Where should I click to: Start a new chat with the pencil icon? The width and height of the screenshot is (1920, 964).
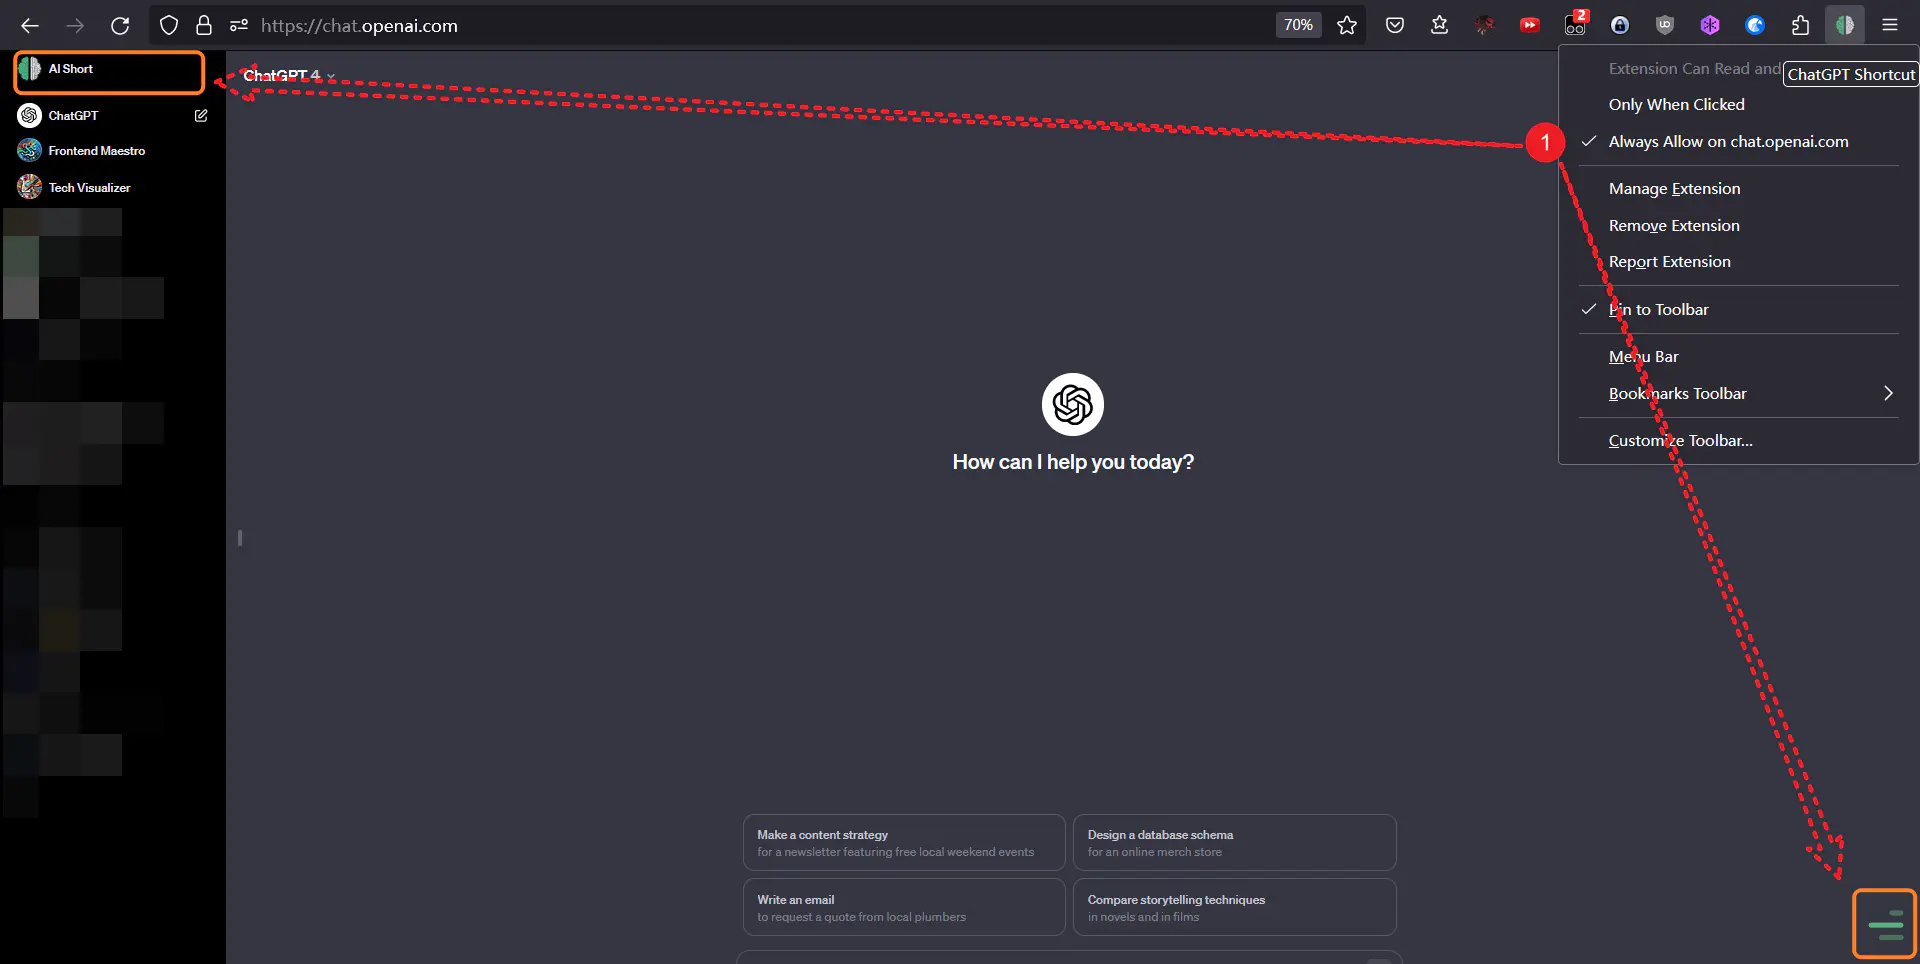point(200,116)
